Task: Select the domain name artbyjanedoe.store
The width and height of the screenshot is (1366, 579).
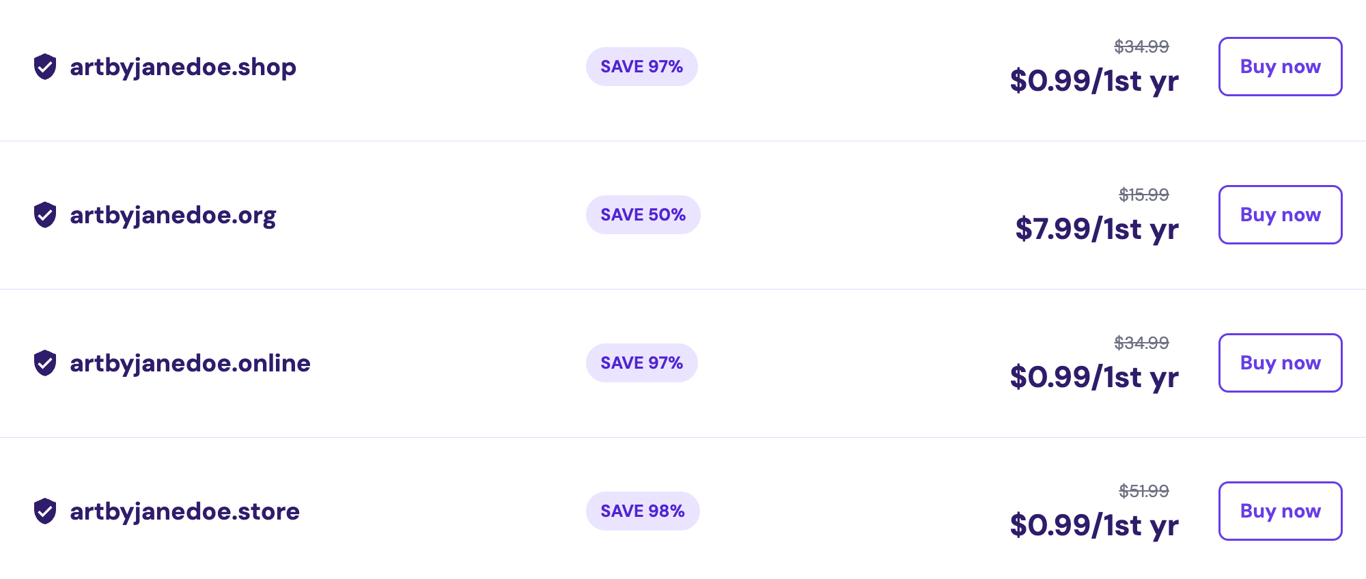Action: tap(184, 511)
